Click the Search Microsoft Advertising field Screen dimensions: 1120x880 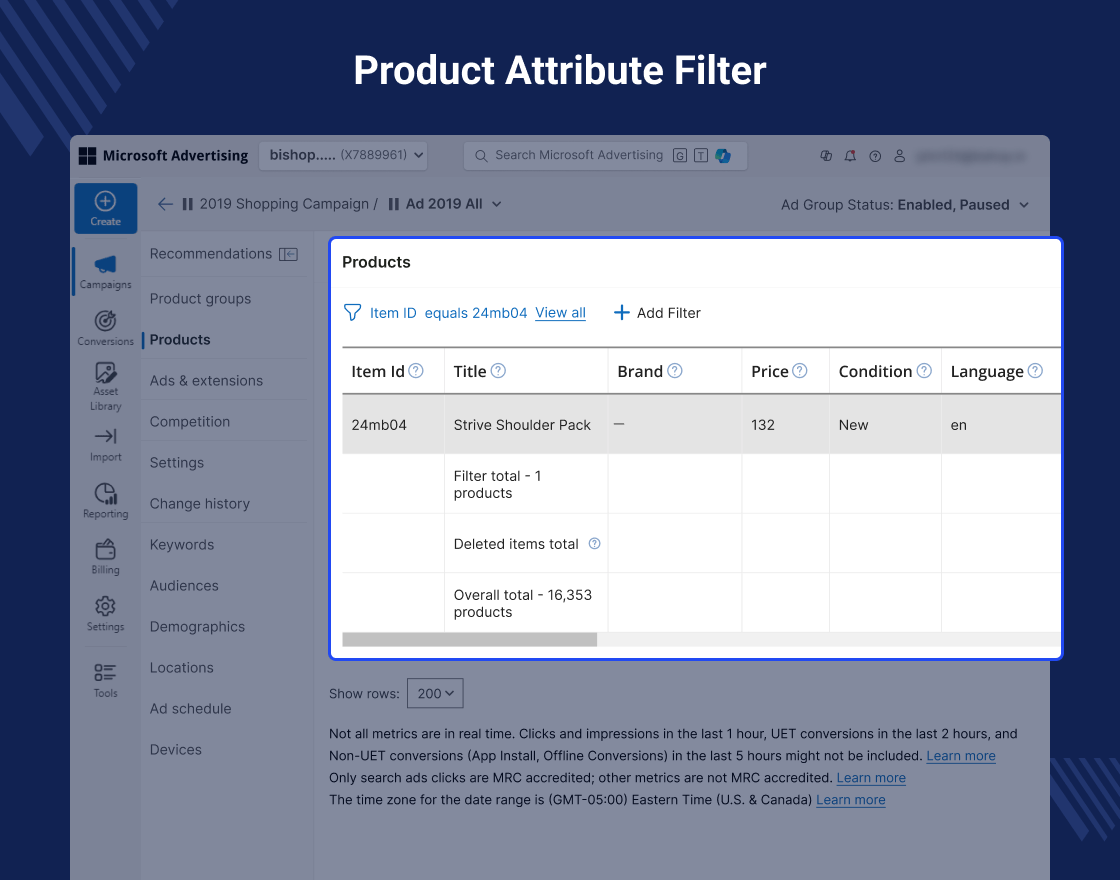[606, 156]
